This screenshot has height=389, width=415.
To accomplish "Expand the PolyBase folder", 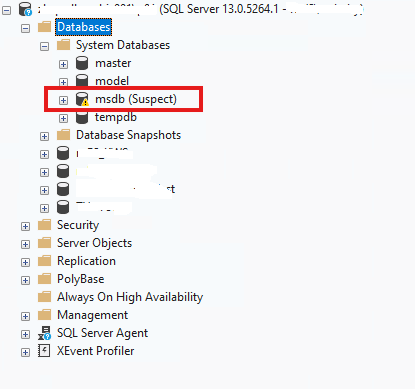I will (25, 280).
